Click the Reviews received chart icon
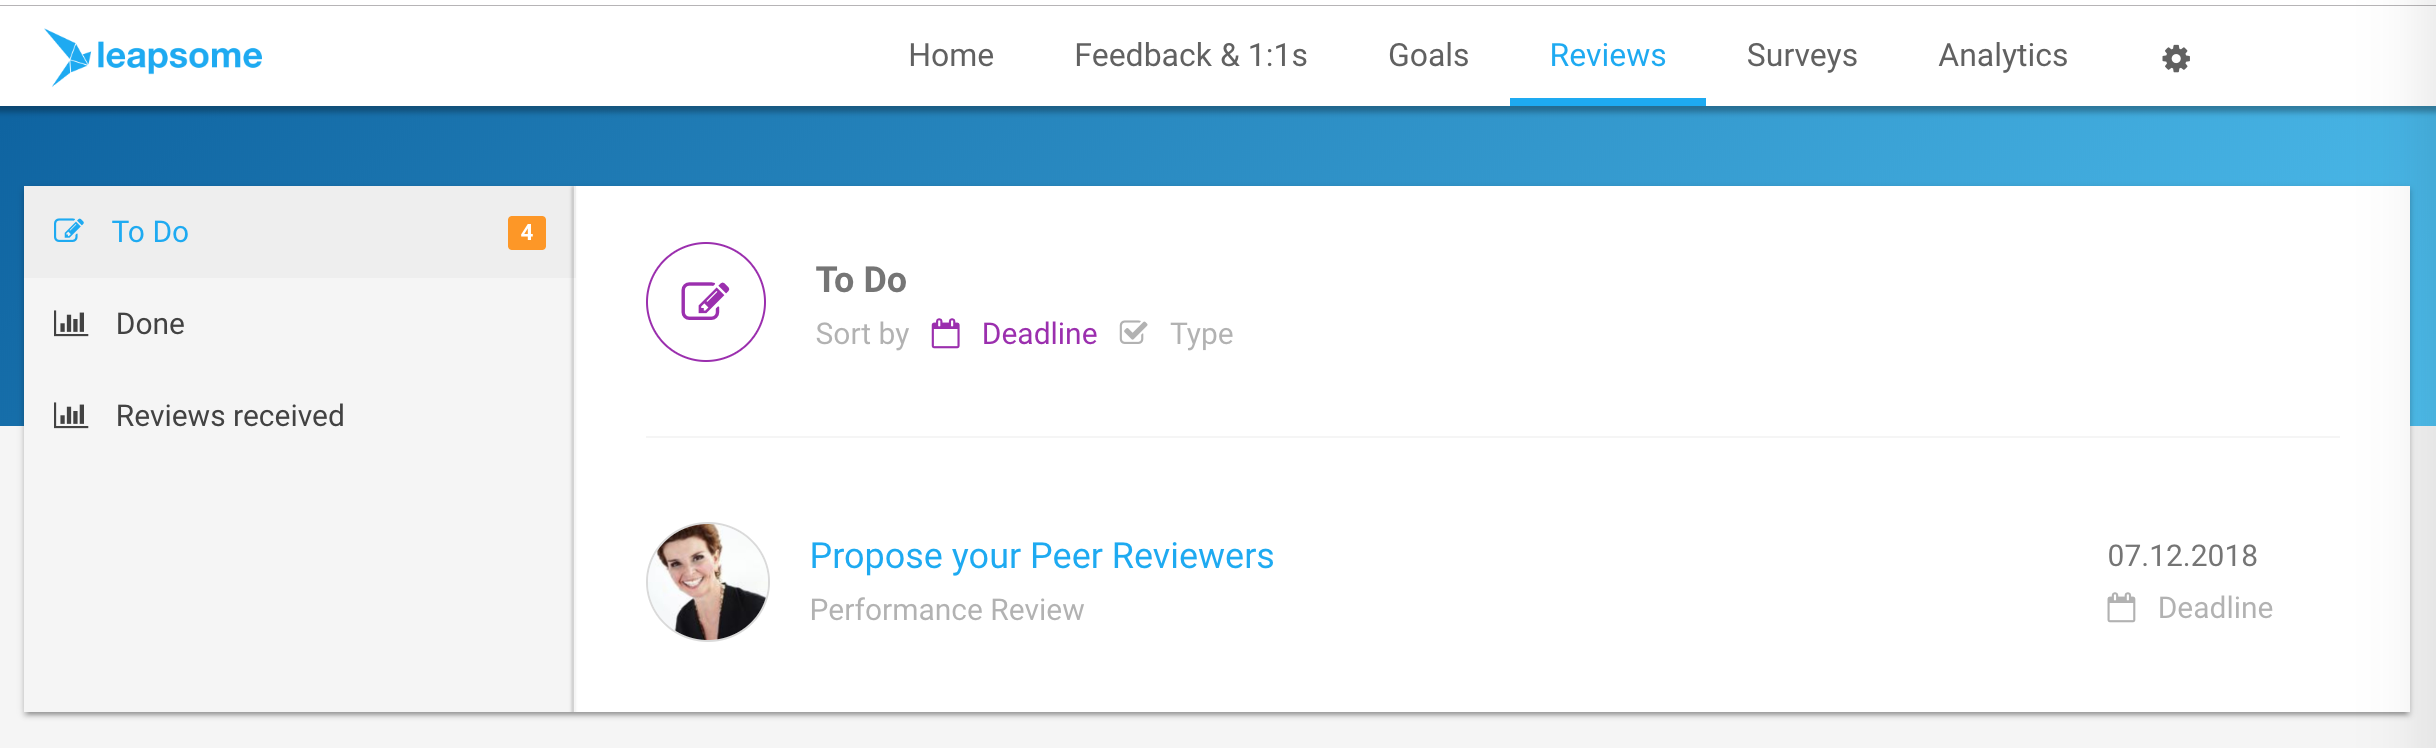This screenshot has height=748, width=2436. 70,415
